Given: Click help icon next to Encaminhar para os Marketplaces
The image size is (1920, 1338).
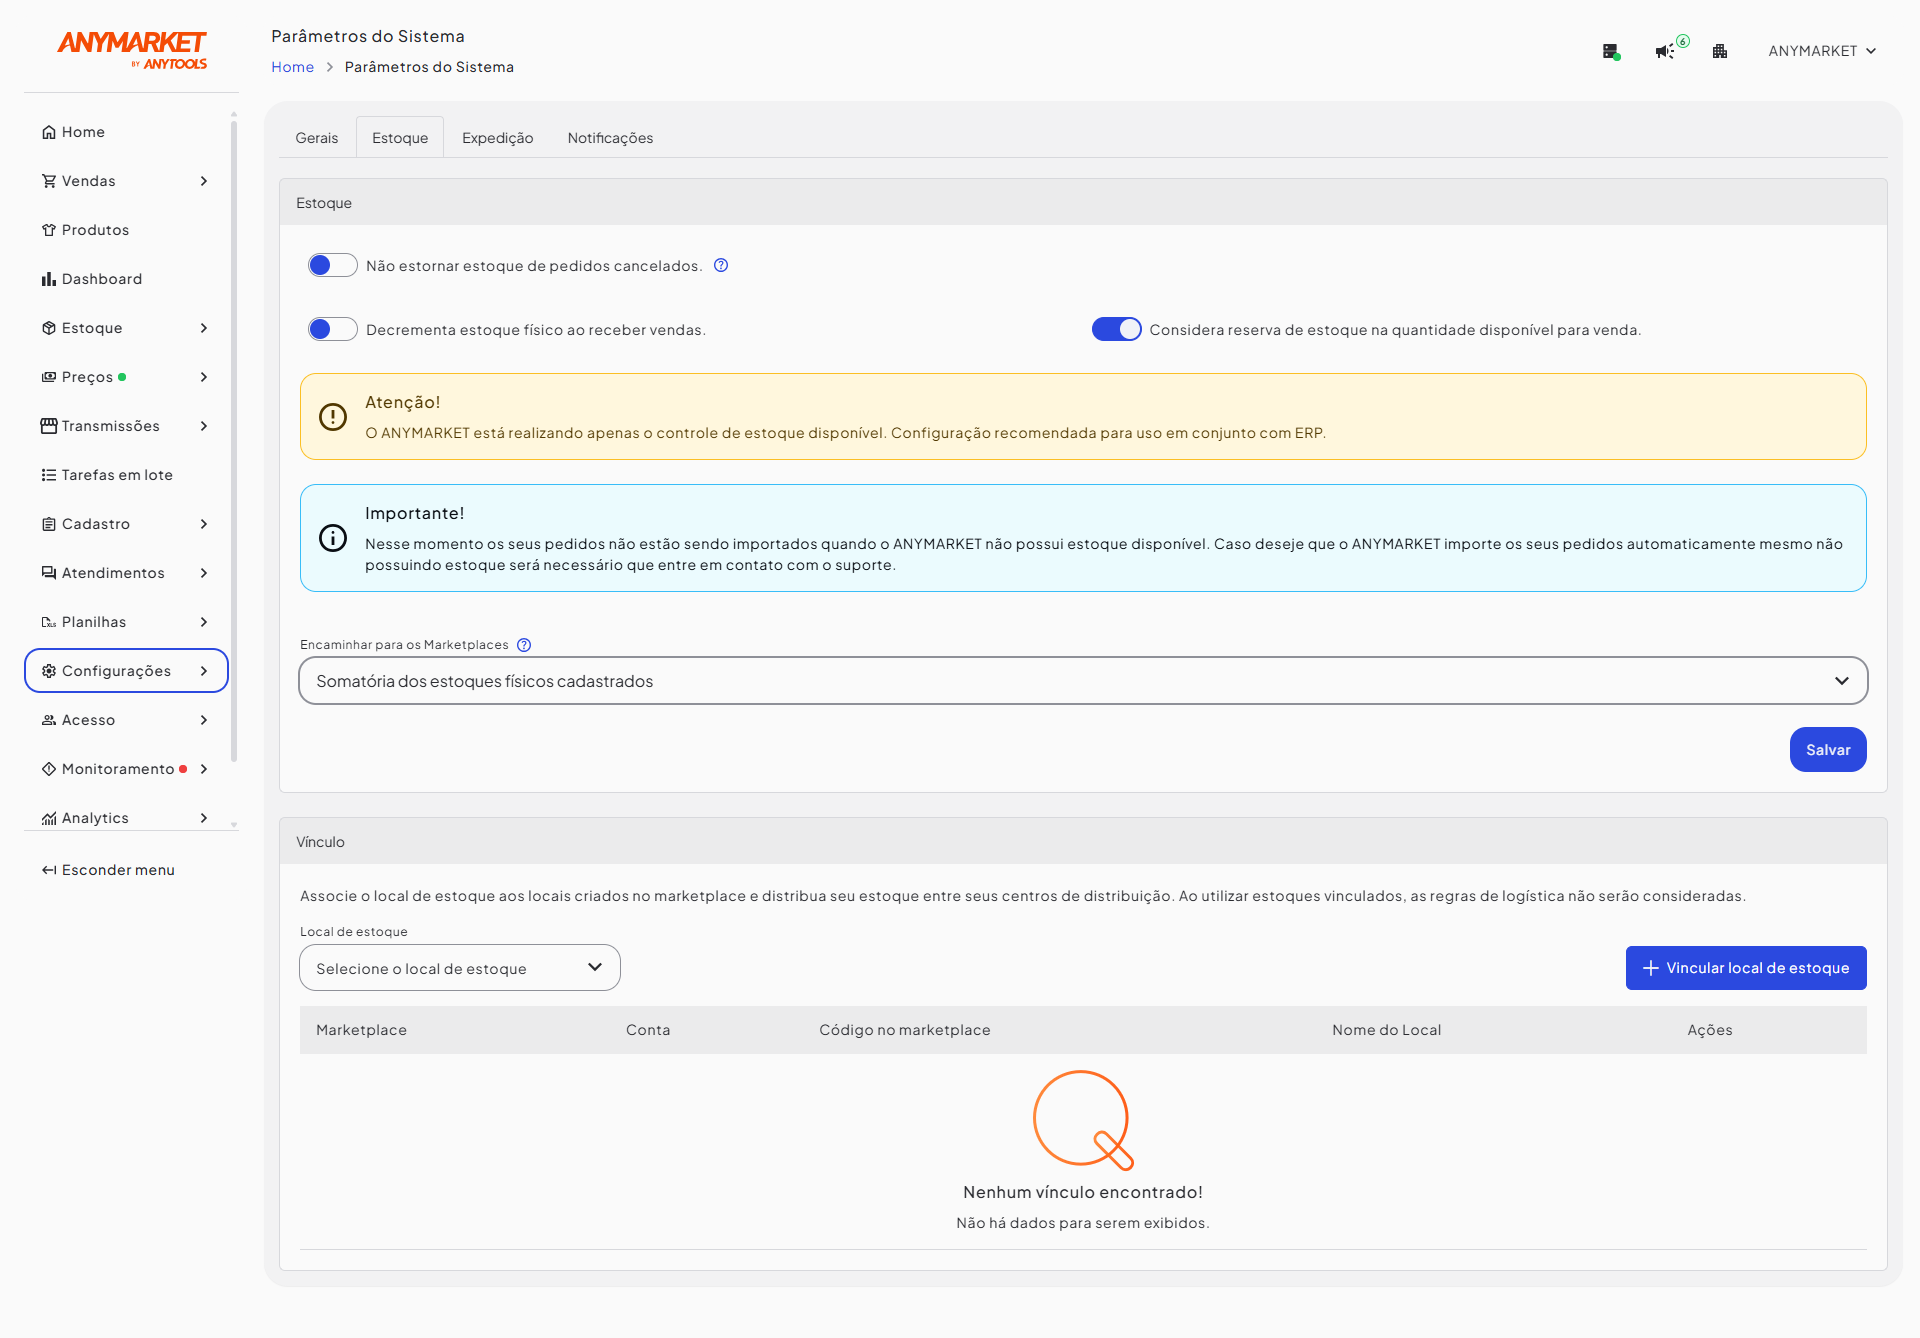Looking at the screenshot, I should pyautogui.click(x=524, y=645).
